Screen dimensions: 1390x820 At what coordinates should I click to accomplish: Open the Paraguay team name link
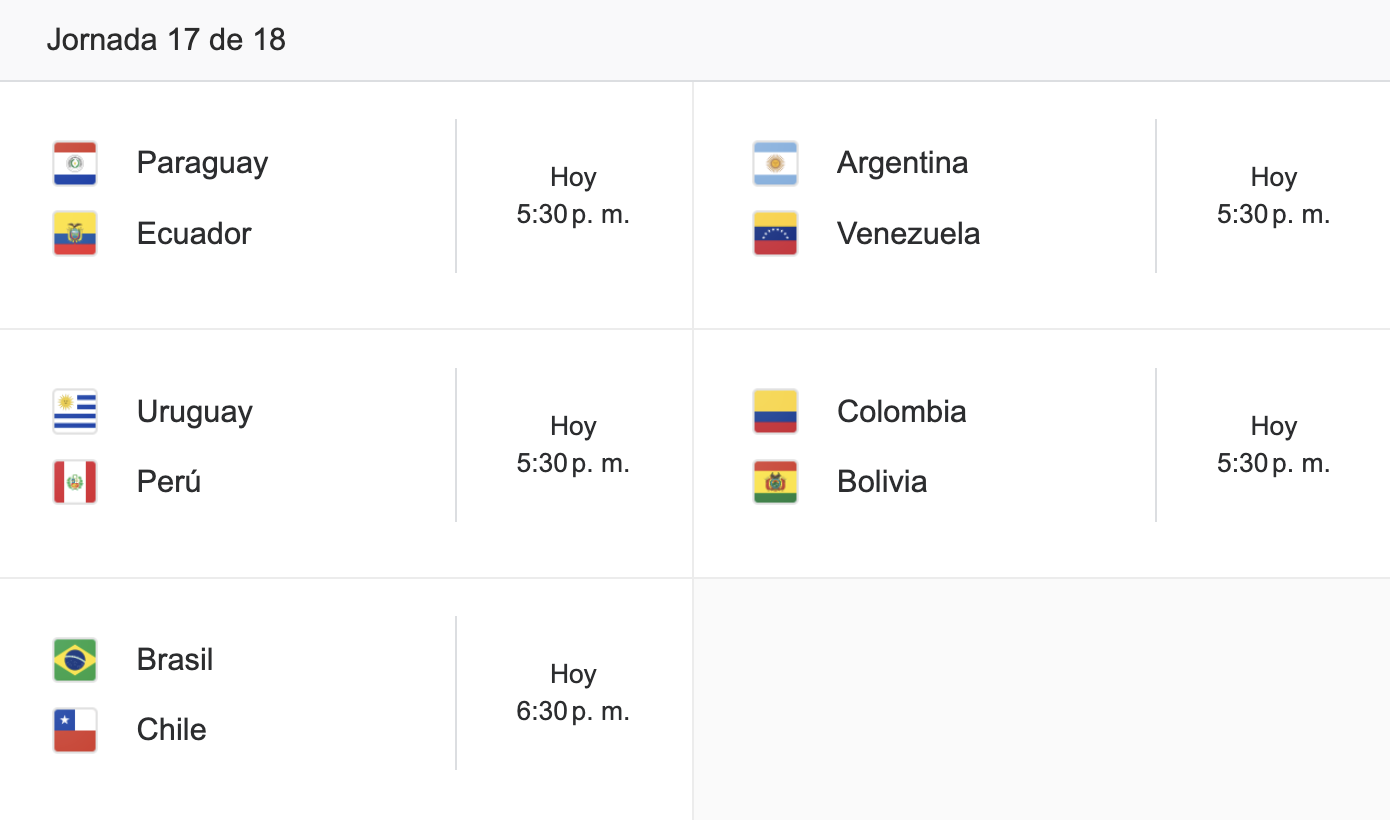click(x=202, y=163)
